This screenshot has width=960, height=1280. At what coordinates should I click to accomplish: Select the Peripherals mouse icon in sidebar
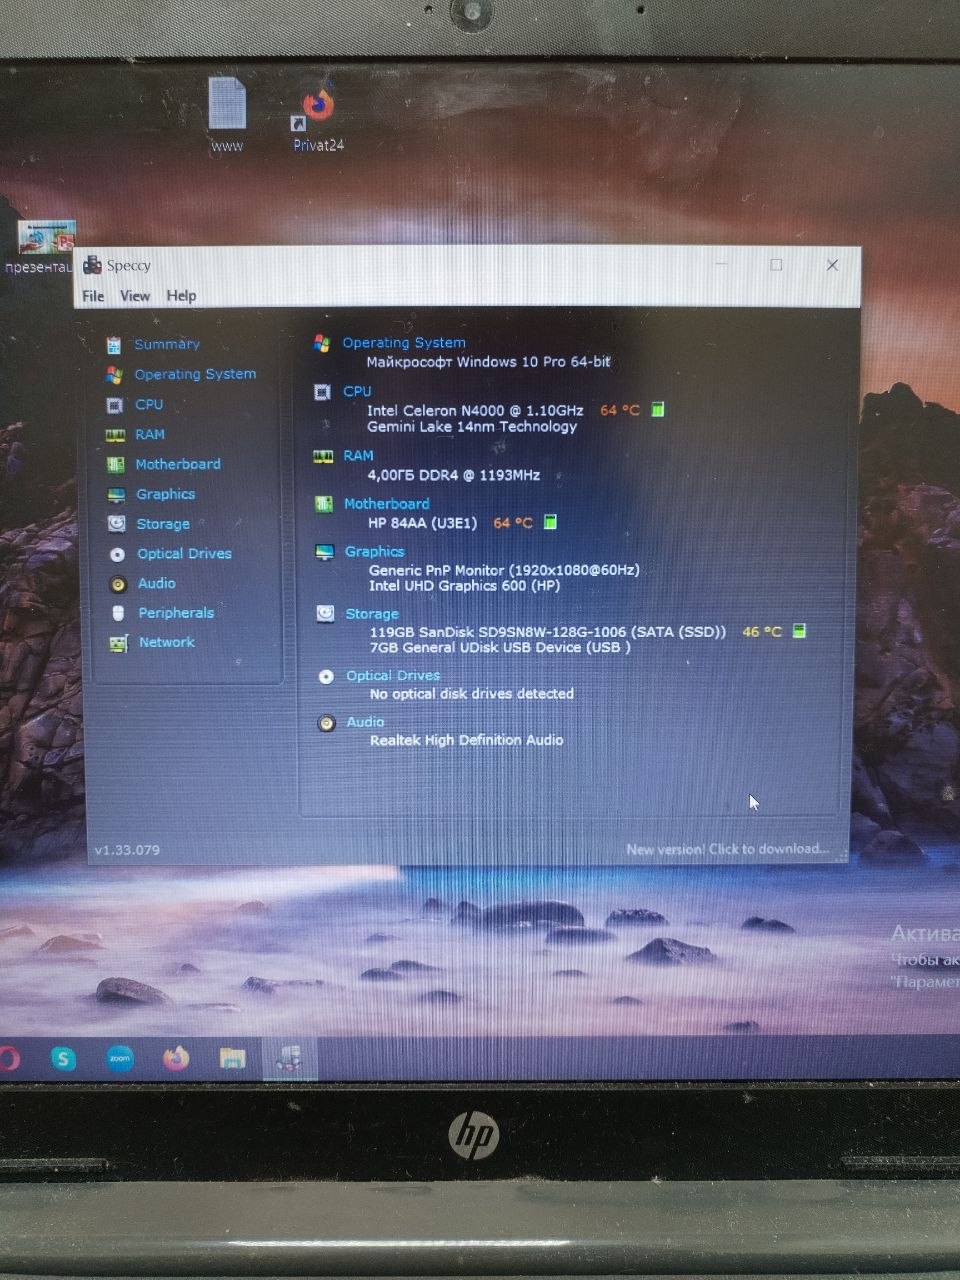[118, 613]
